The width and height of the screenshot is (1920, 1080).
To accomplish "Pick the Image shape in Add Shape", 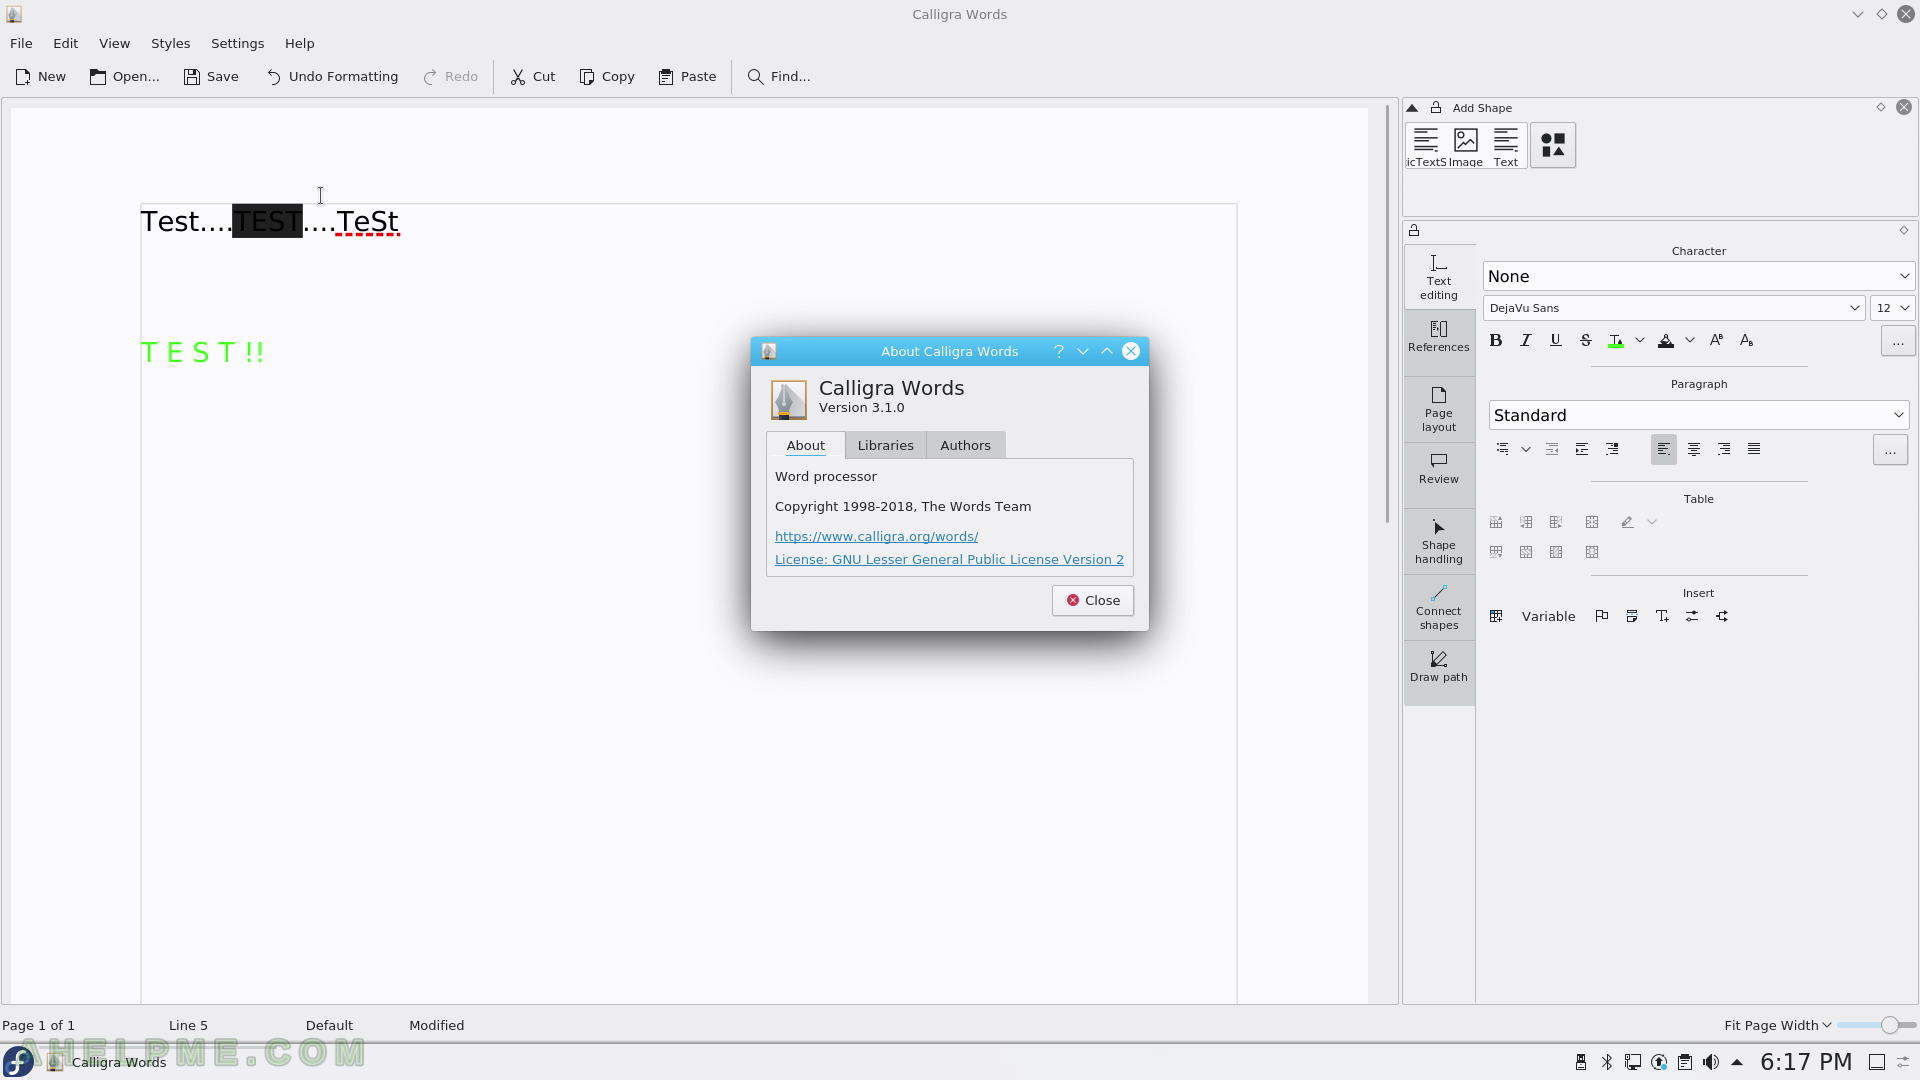I will tap(1466, 146).
